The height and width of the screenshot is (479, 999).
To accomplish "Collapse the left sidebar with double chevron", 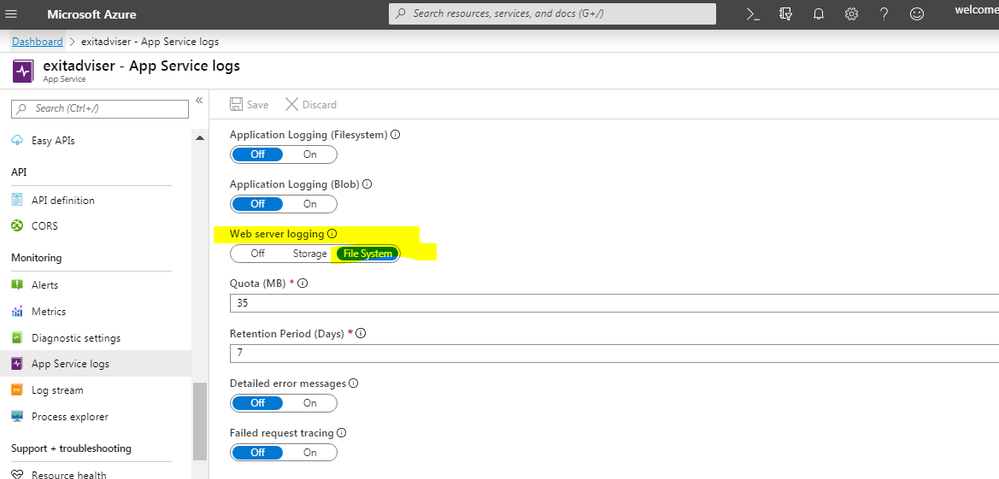I will pyautogui.click(x=199, y=100).
